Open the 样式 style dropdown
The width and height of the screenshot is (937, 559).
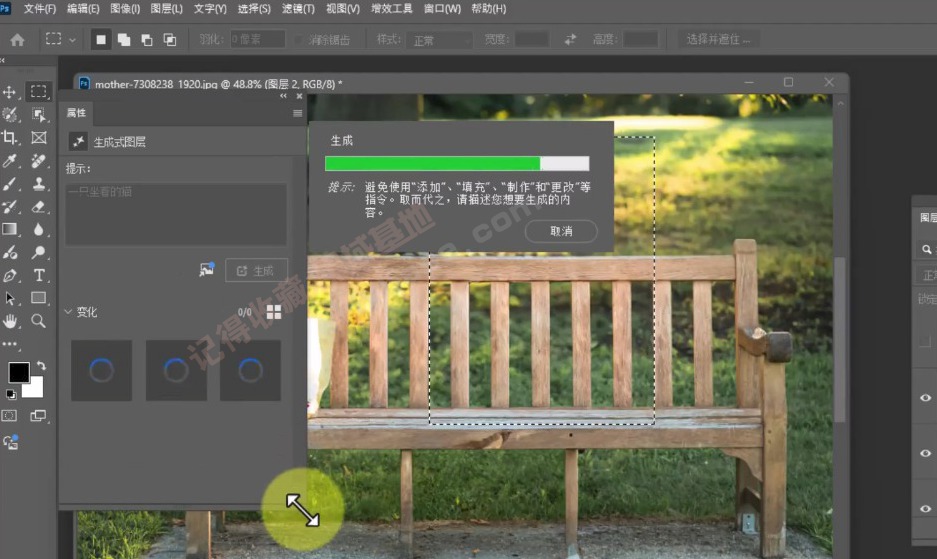pos(439,40)
